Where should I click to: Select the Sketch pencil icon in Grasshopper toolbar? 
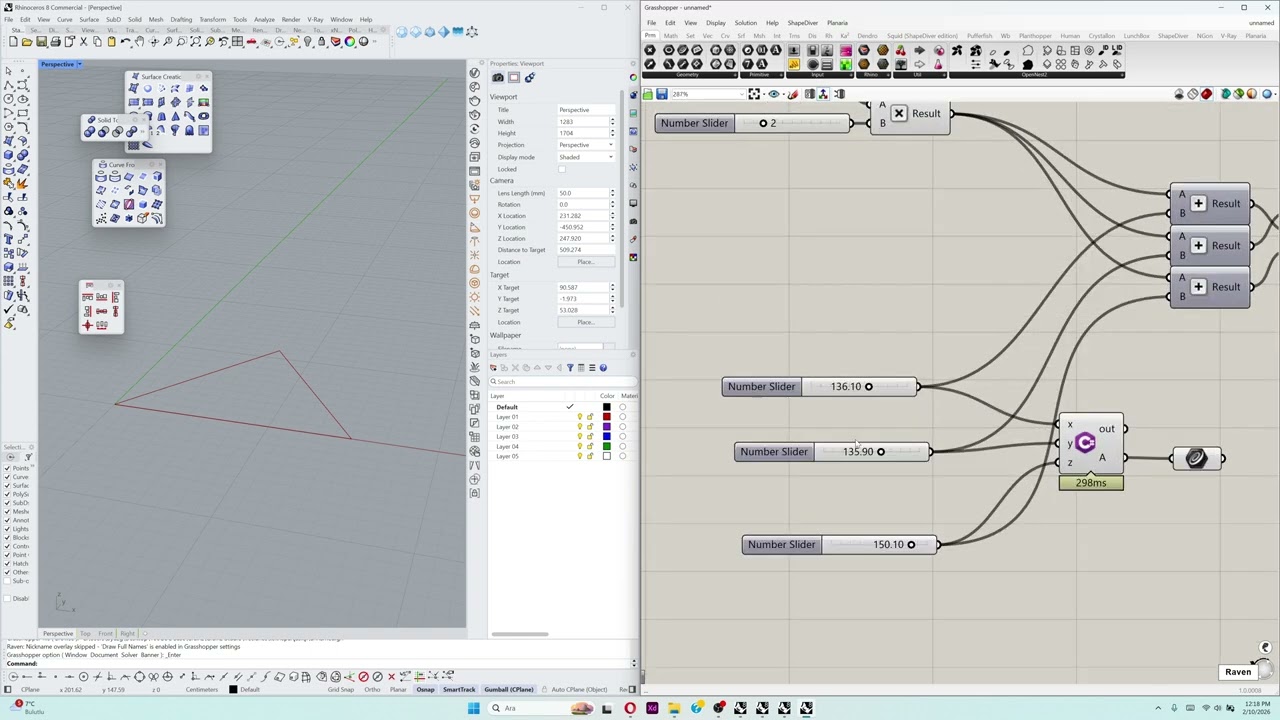point(793,94)
